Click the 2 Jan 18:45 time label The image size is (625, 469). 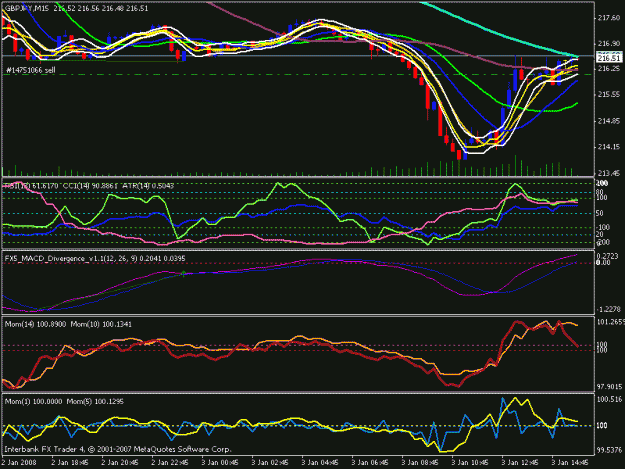click(70, 462)
